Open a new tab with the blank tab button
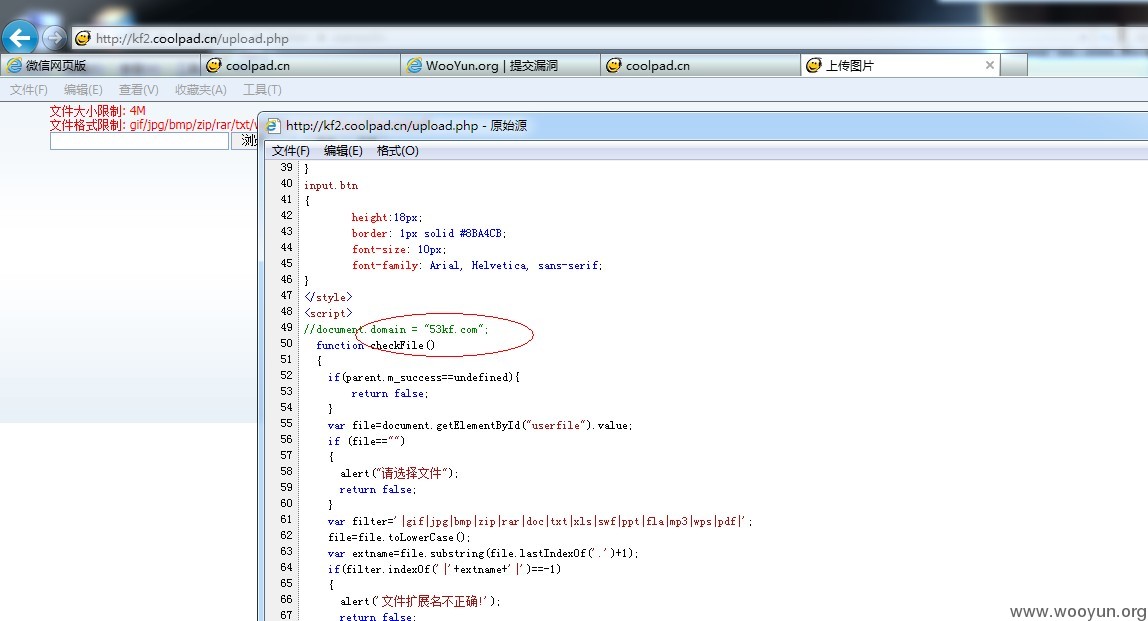The image size is (1148, 621). pyautogui.click(x=1014, y=65)
